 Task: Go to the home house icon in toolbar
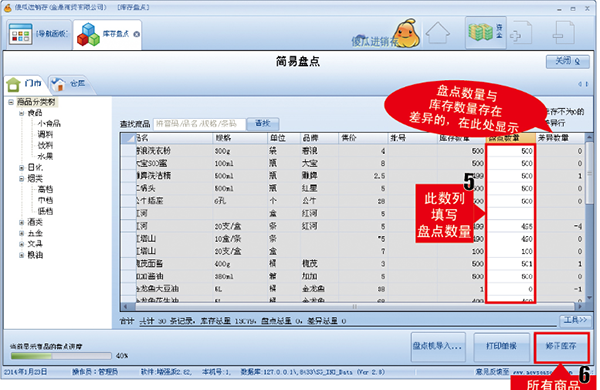point(438,33)
